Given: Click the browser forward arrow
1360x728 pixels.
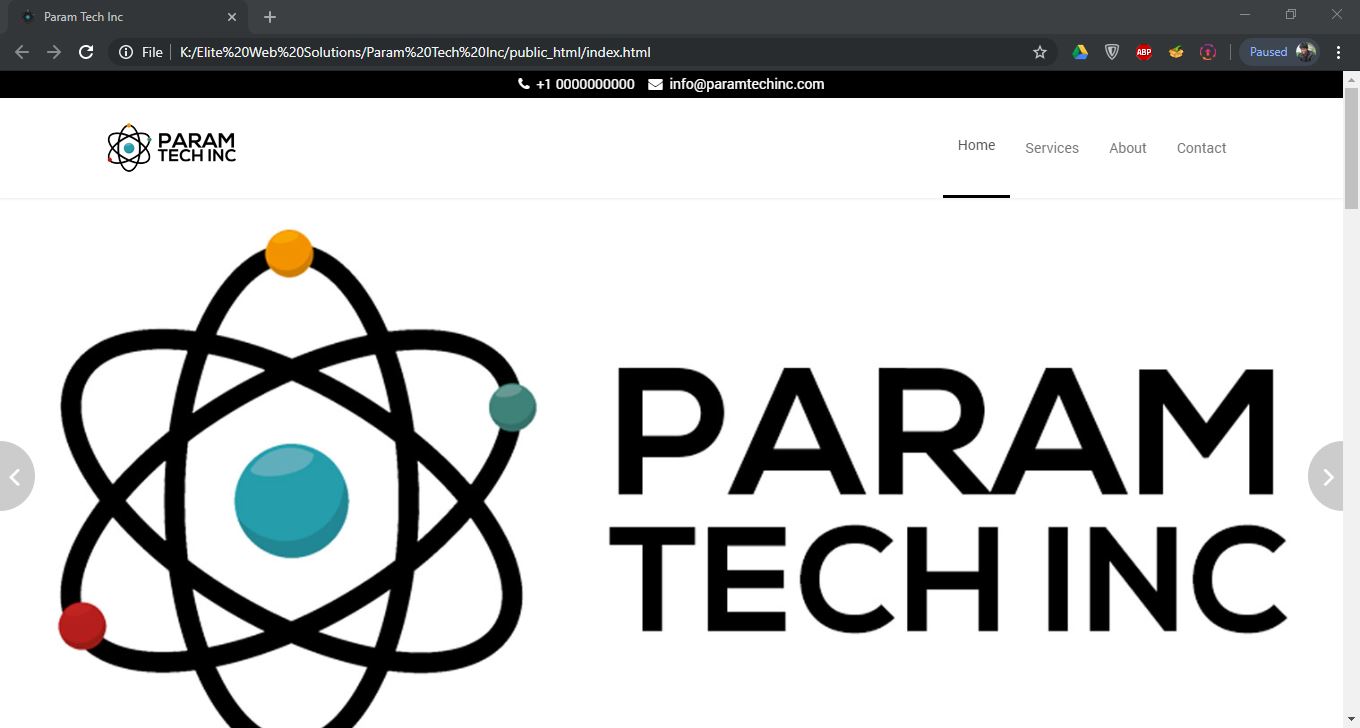Looking at the screenshot, I should coord(54,52).
